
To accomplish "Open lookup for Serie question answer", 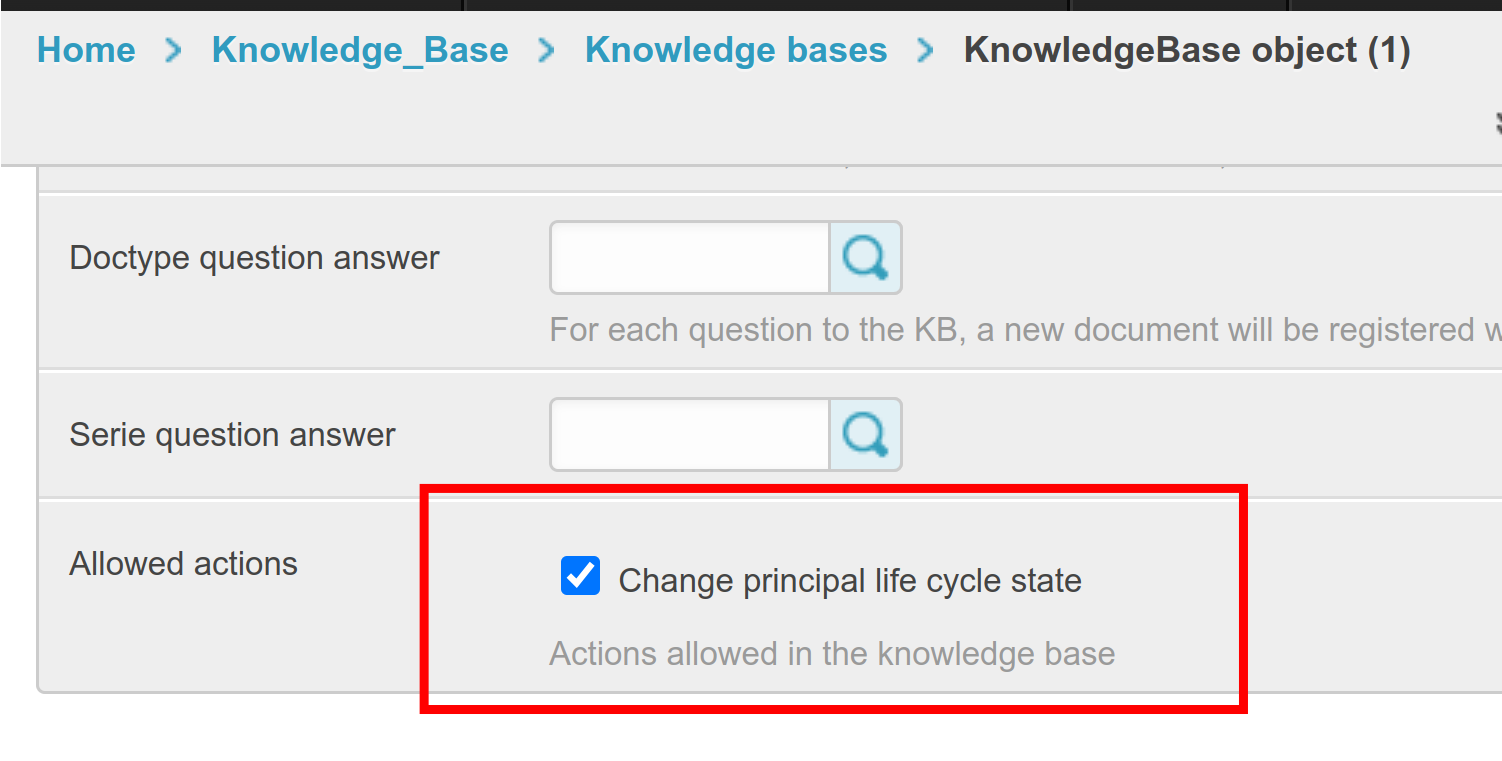I will 865,434.
